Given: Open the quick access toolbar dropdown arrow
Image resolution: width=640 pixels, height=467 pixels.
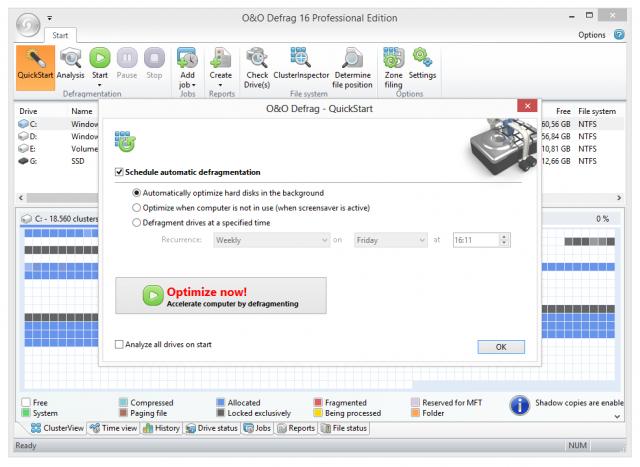Looking at the screenshot, I should tap(49, 18).
